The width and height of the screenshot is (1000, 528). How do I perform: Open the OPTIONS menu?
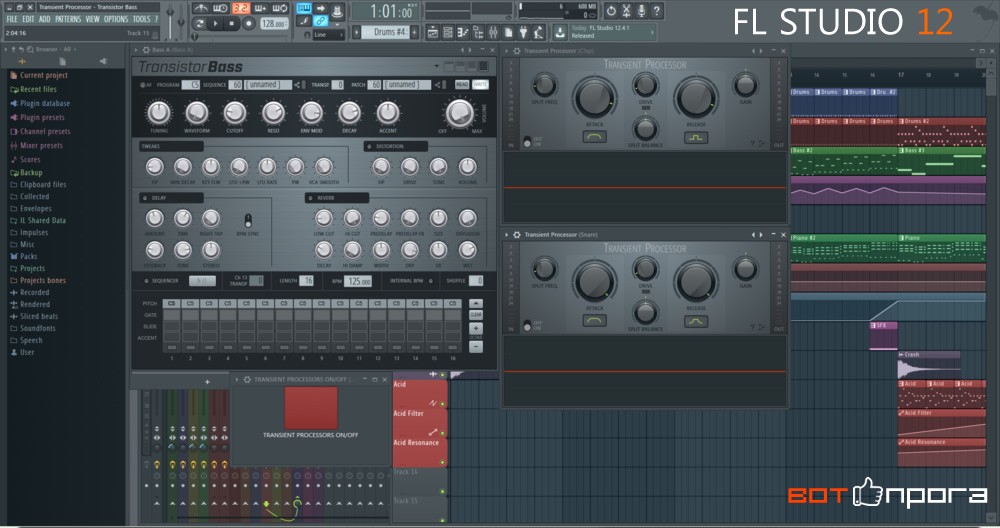116,19
